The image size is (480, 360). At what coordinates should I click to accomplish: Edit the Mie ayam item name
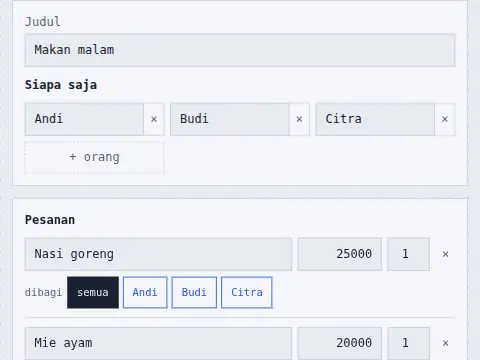pos(158,343)
